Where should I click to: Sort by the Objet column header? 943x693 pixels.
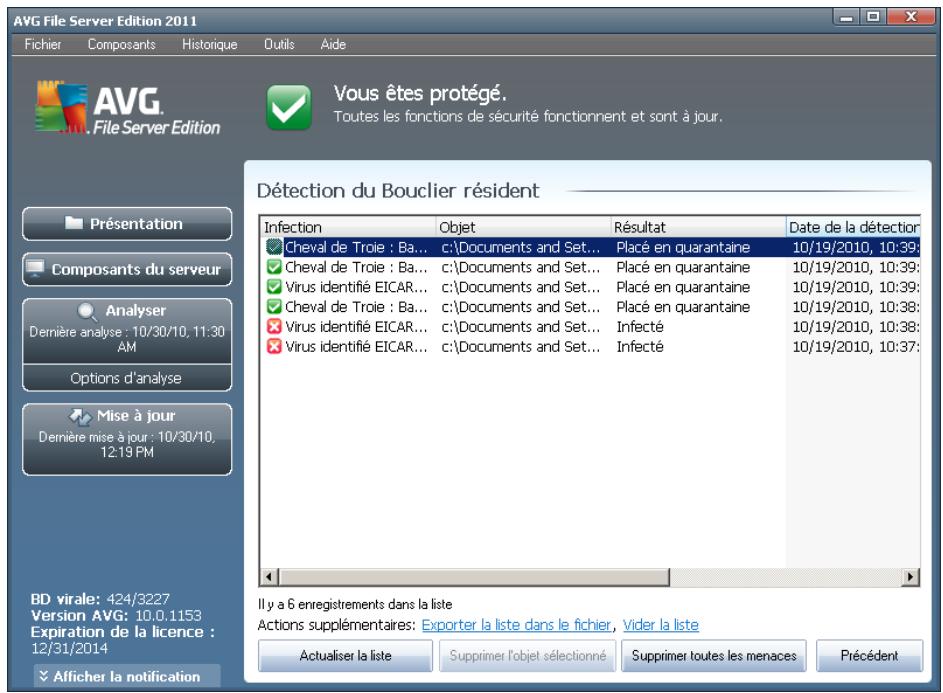pos(523,227)
